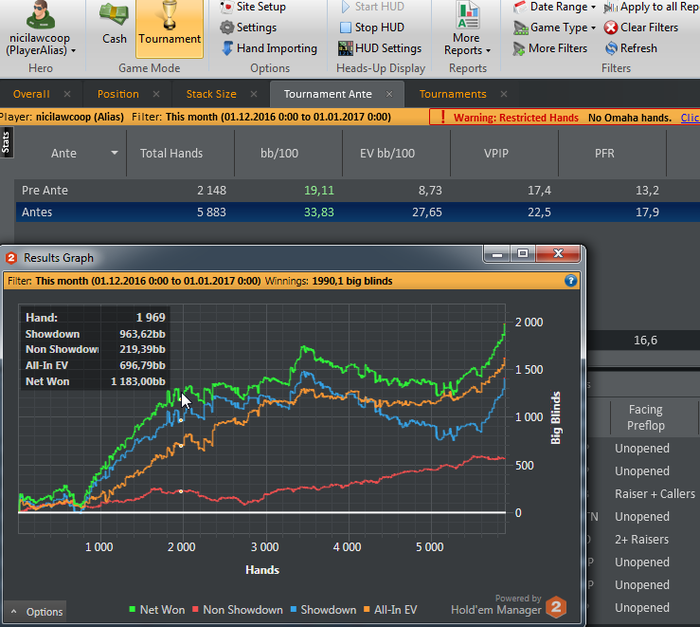Select the Cash game mode icon
Image resolution: width=700 pixels, height=627 pixels.
[x=114, y=14]
